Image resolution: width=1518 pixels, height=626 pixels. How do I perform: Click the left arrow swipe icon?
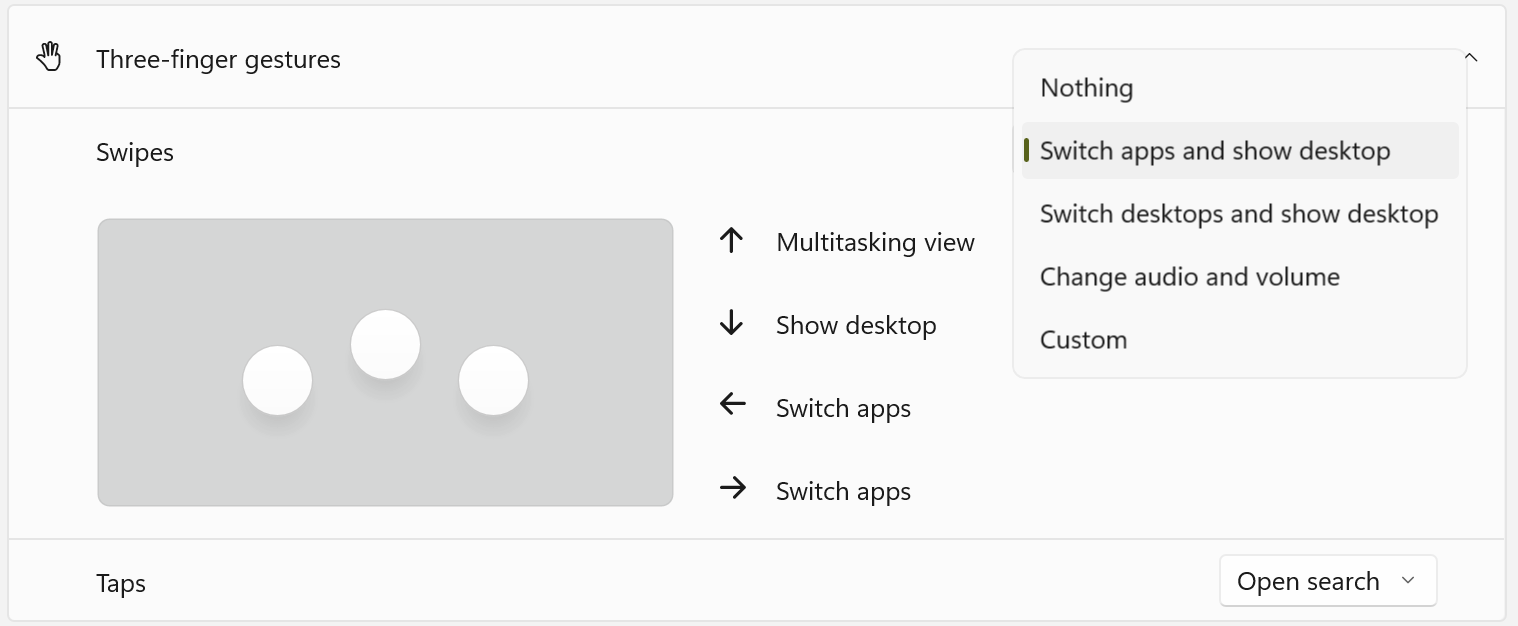[732, 405]
